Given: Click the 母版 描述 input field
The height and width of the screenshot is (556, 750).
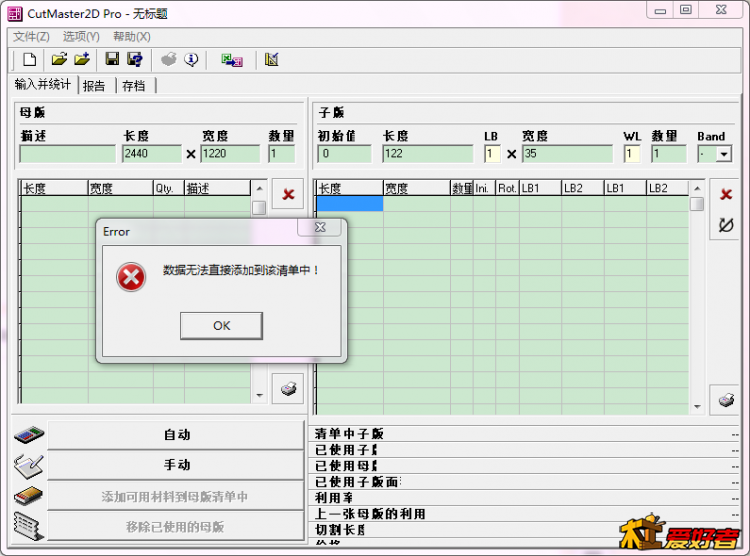Looking at the screenshot, I should pos(67,154).
